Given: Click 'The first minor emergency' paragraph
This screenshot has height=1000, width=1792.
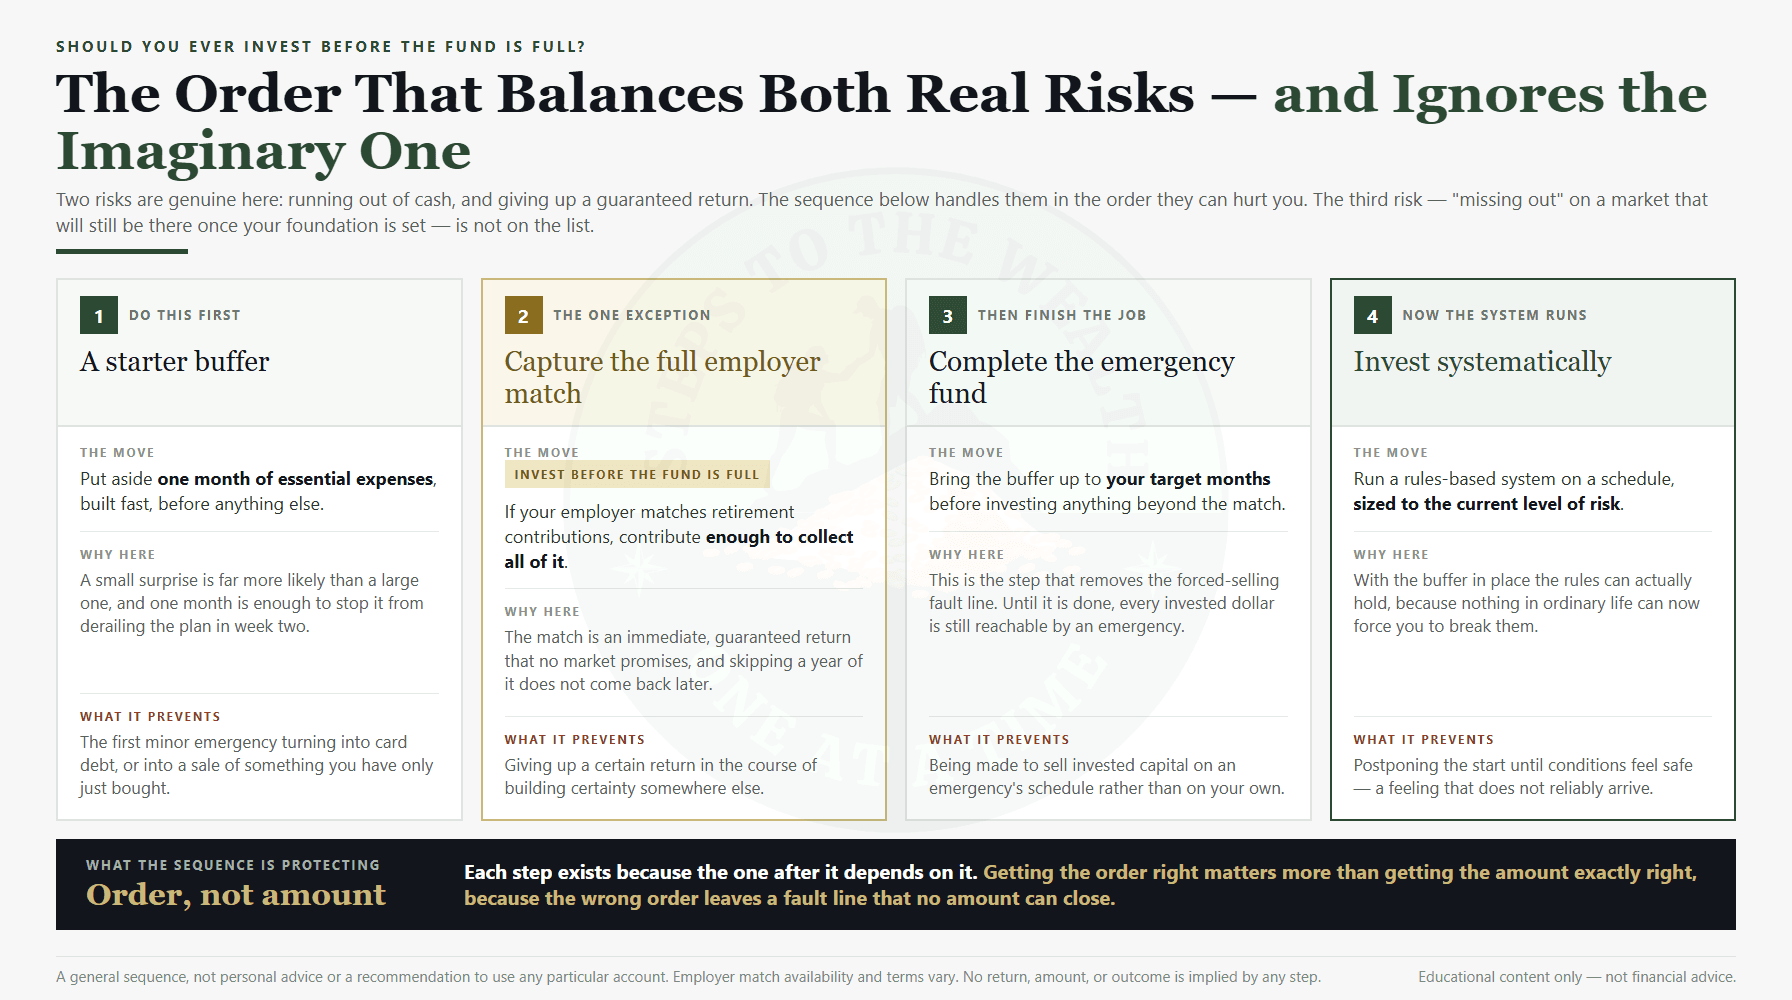Looking at the screenshot, I should pos(257,765).
